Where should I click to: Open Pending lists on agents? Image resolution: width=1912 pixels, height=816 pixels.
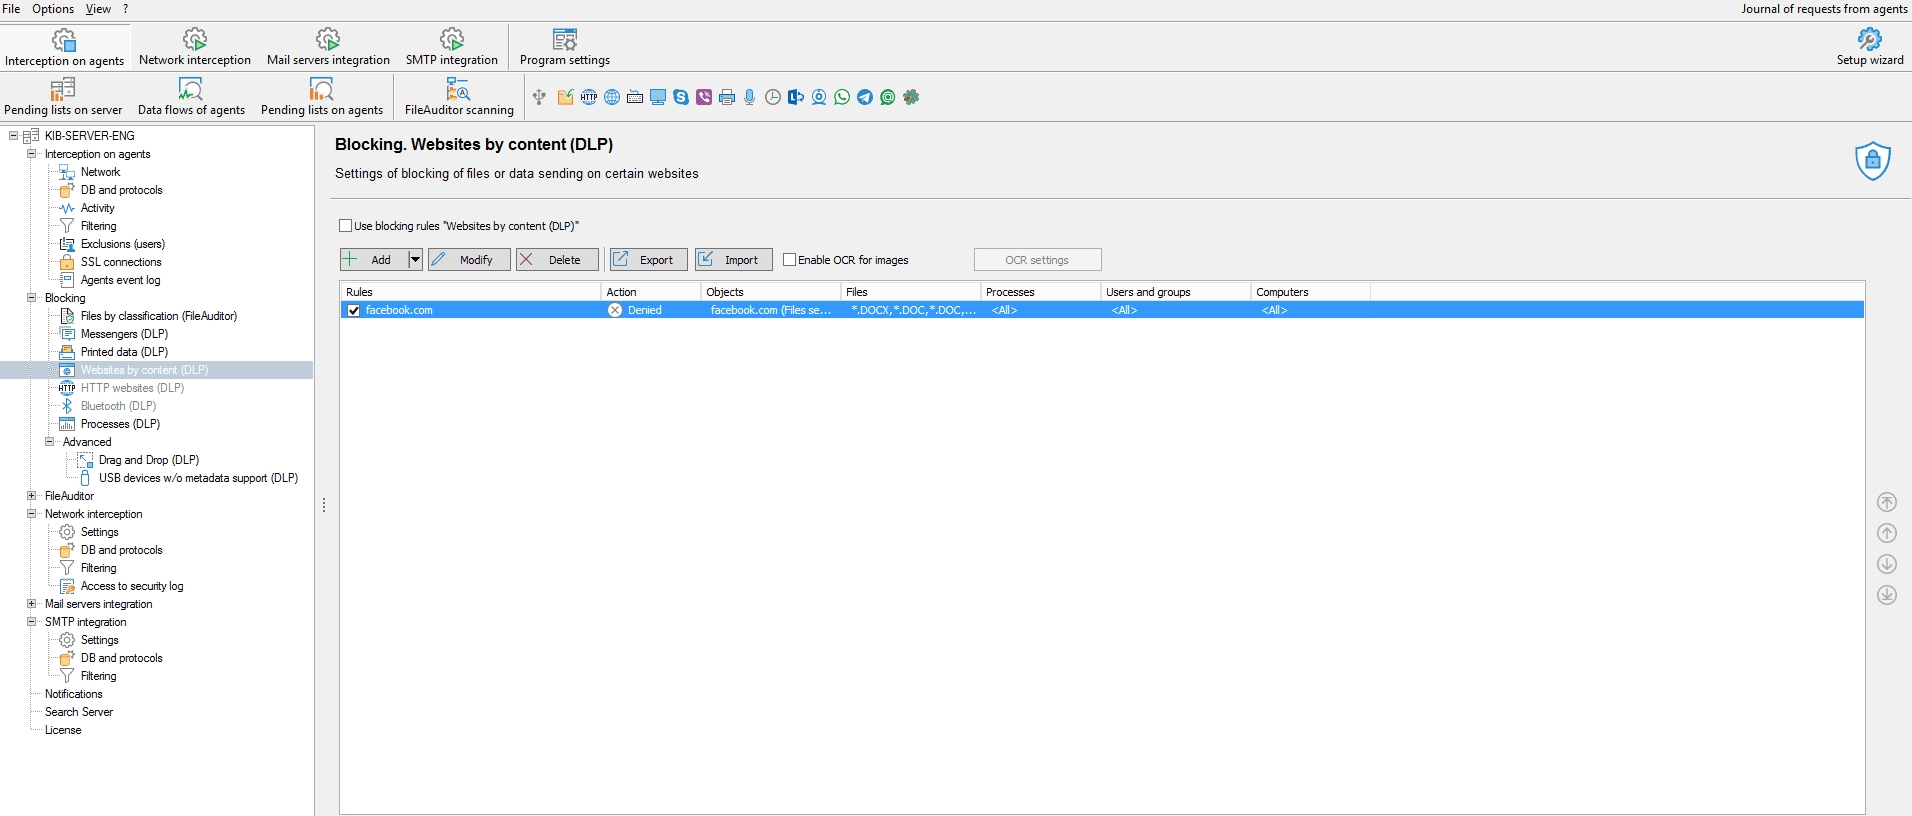[x=322, y=97]
